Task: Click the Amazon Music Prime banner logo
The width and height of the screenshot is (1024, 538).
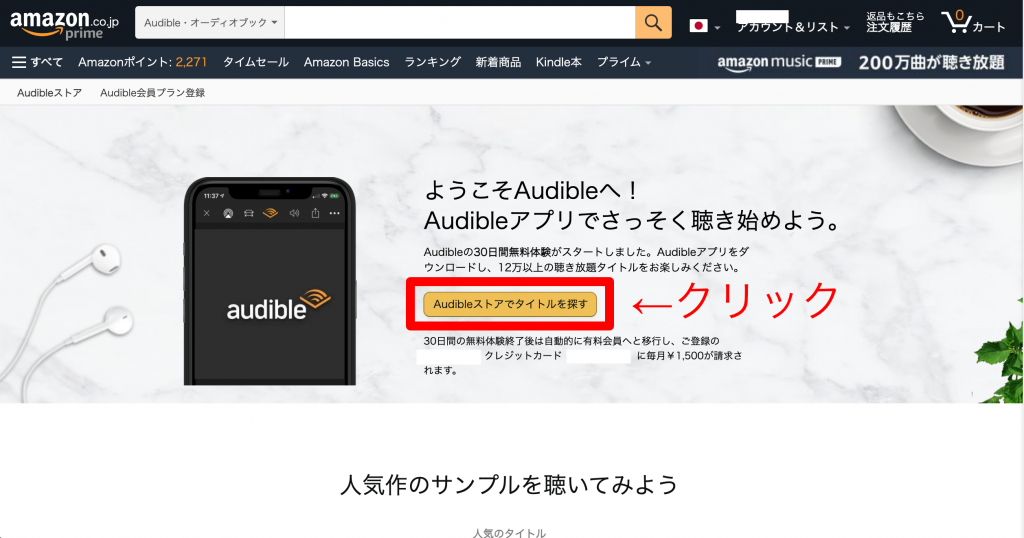Action: (779, 62)
